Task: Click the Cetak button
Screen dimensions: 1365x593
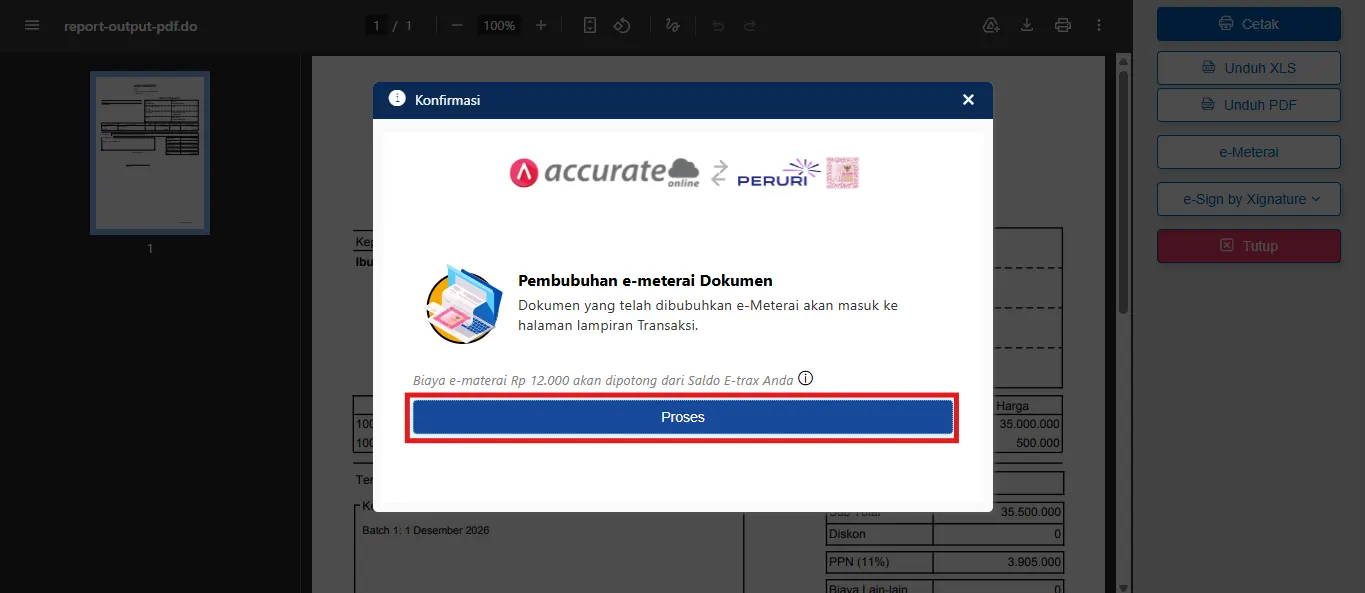Action: coord(1249,24)
